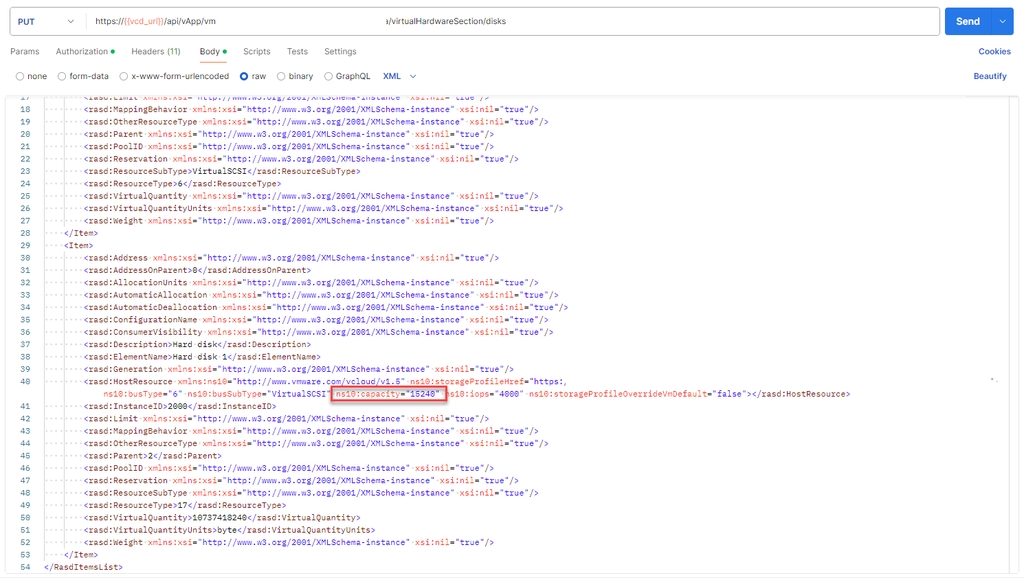Open the Cookies link
The image size is (1024, 578).
click(x=994, y=51)
